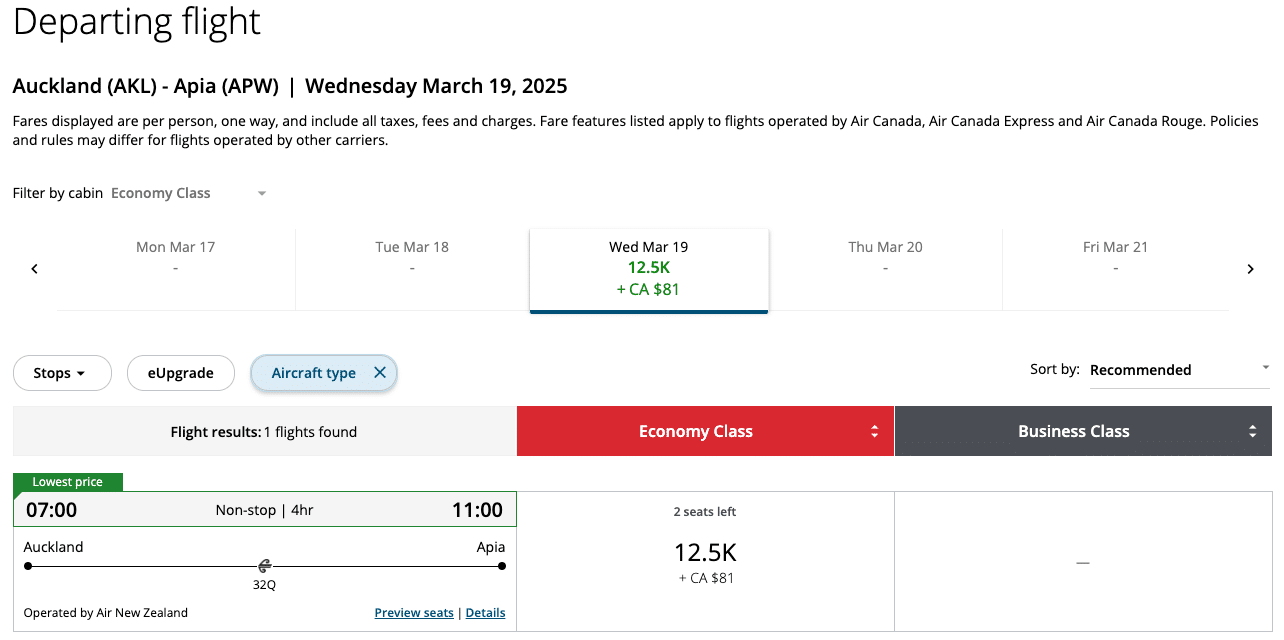Open the Filter by cabin dropdown
This screenshot has height=640, width=1284.
point(188,193)
